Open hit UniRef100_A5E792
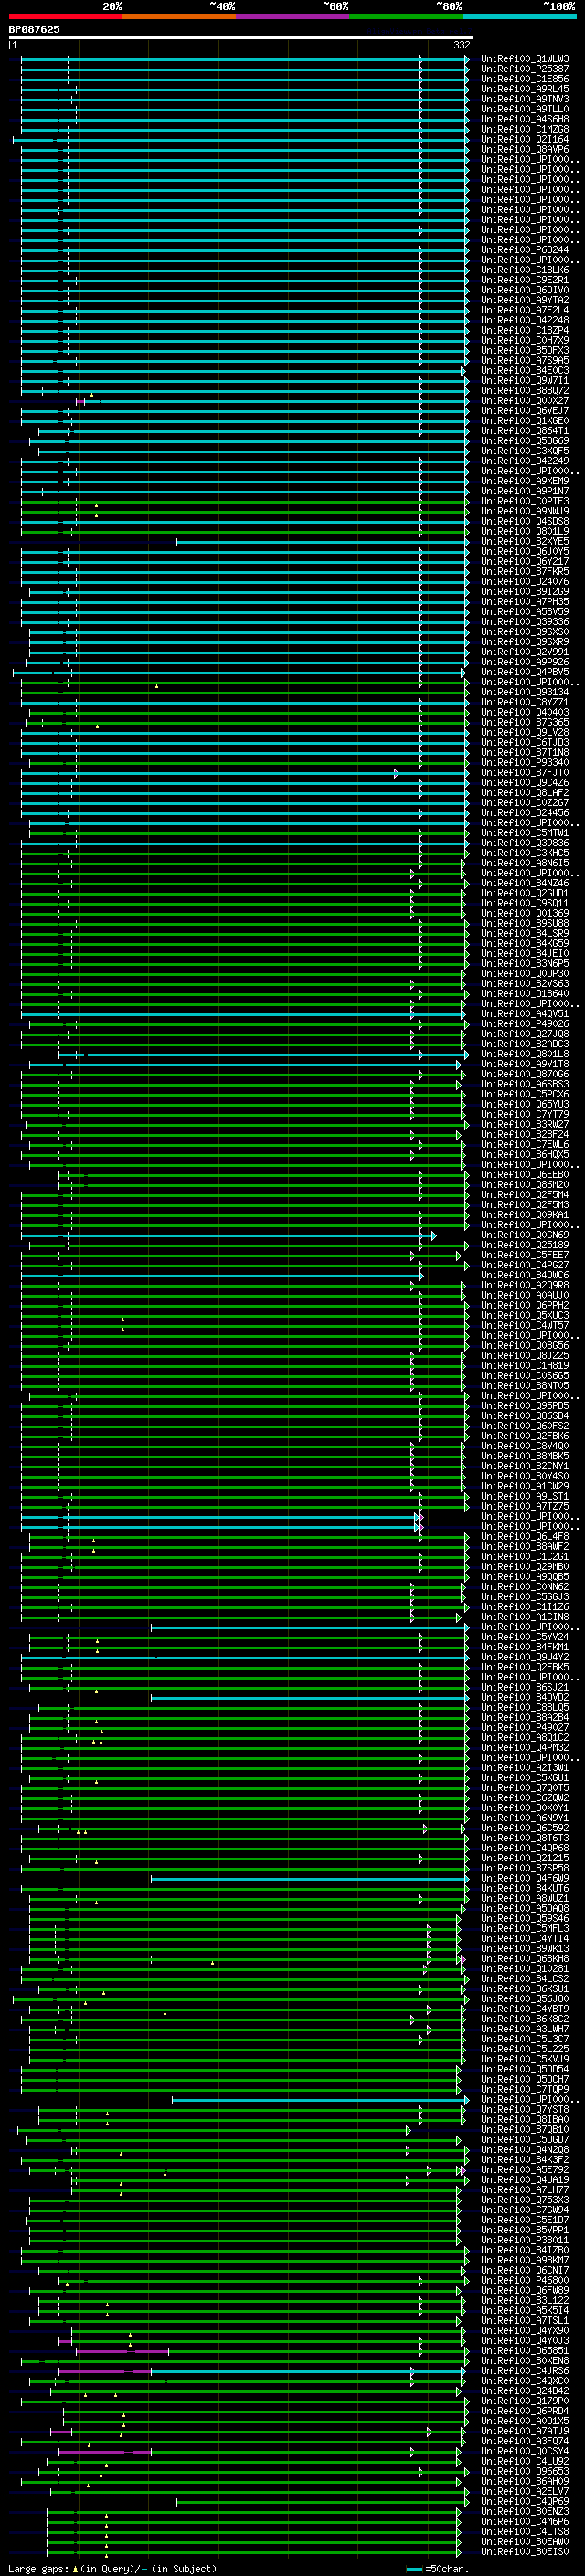This screenshot has width=585, height=2576. pyautogui.click(x=525, y=2169)
